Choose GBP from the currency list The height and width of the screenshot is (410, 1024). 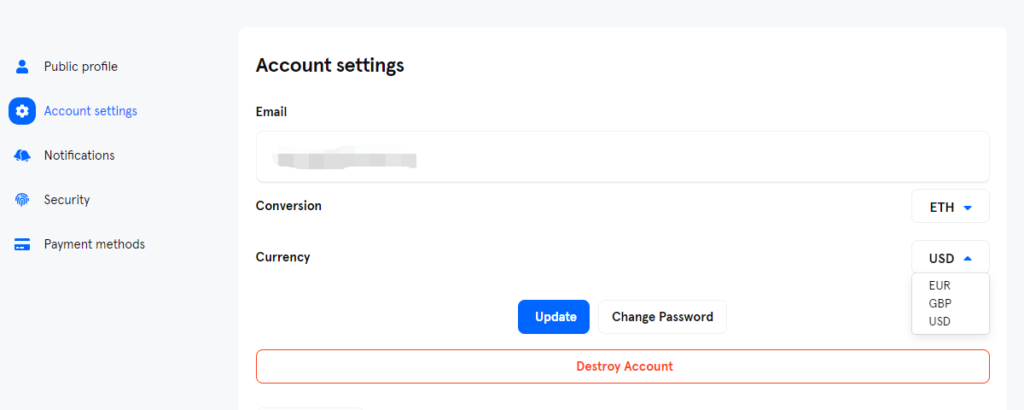[940, 304]
